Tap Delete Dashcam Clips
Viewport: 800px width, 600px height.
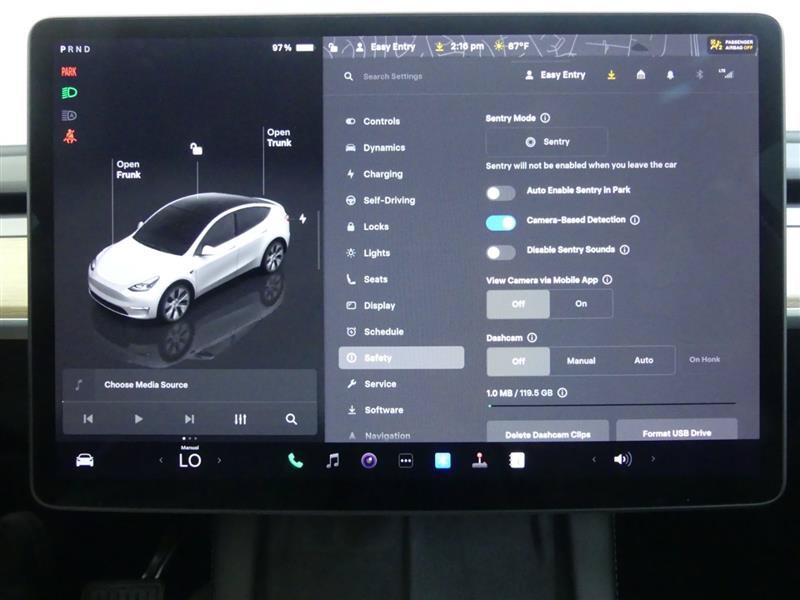tap(548, 432)
